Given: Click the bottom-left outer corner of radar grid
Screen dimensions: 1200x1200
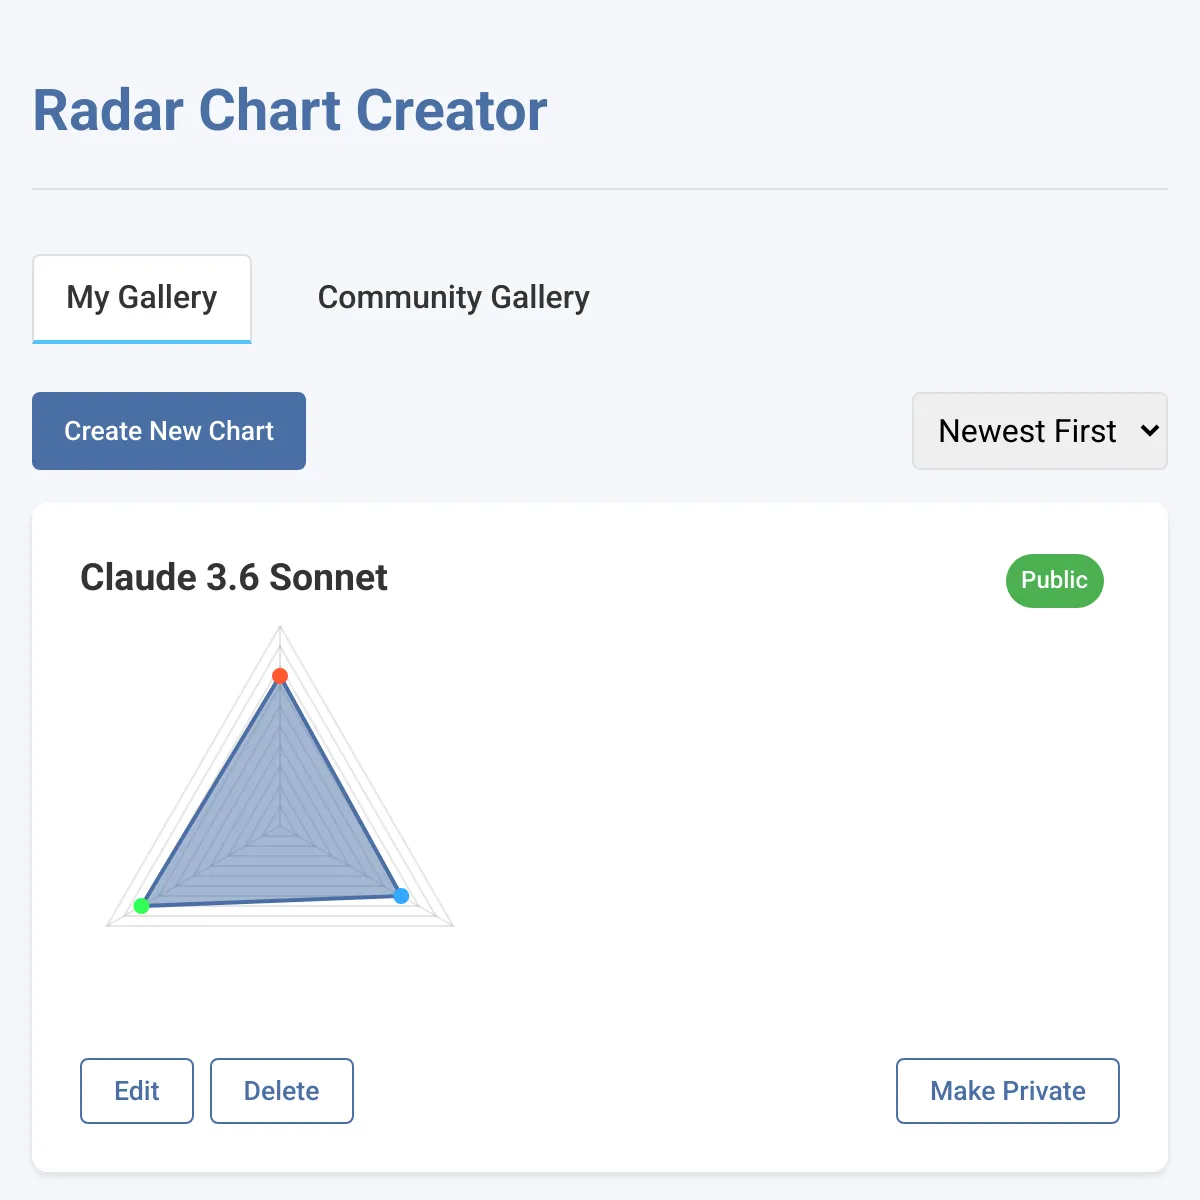Looking at the screenshot, I should coord(108,925).
